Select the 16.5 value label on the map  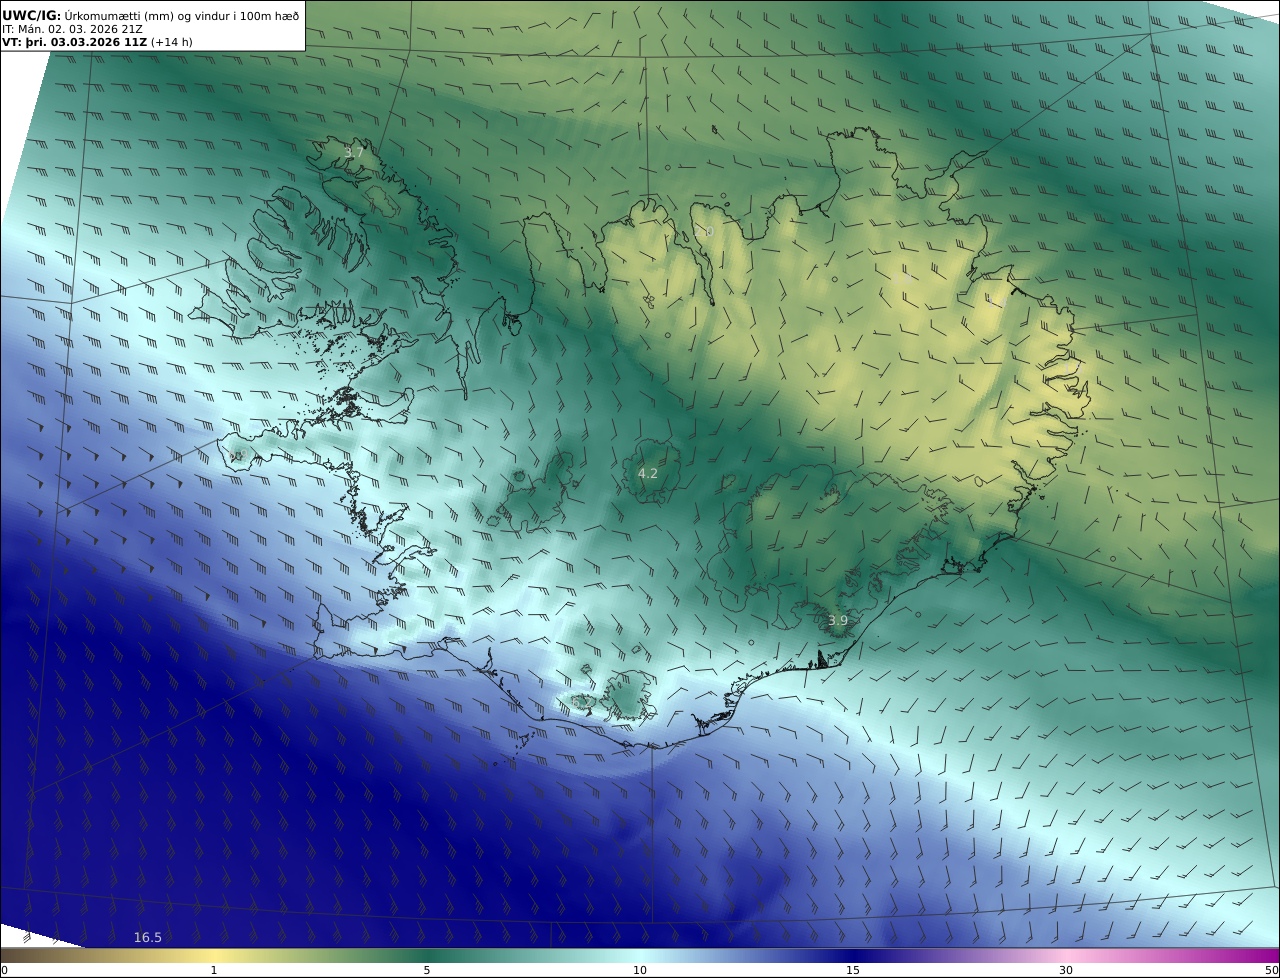(x=148, y=937)
